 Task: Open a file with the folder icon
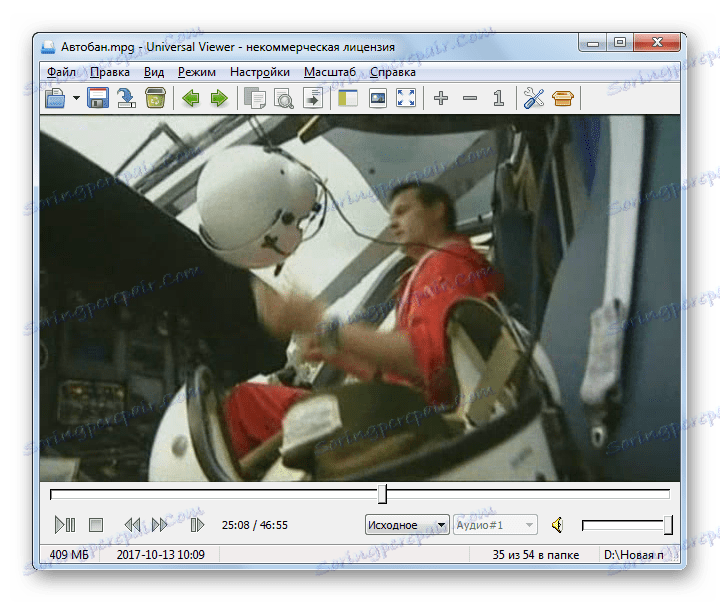coord(55,98)
